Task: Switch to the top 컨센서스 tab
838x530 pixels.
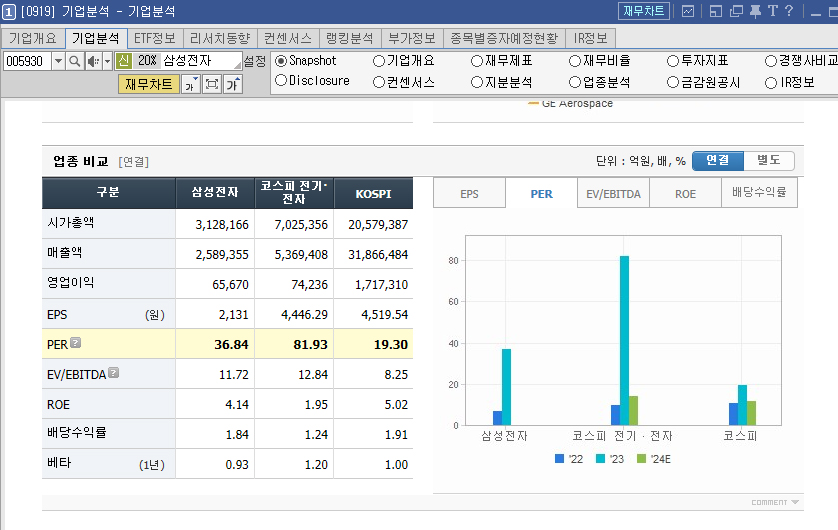Action: click(x=288, y=38)
